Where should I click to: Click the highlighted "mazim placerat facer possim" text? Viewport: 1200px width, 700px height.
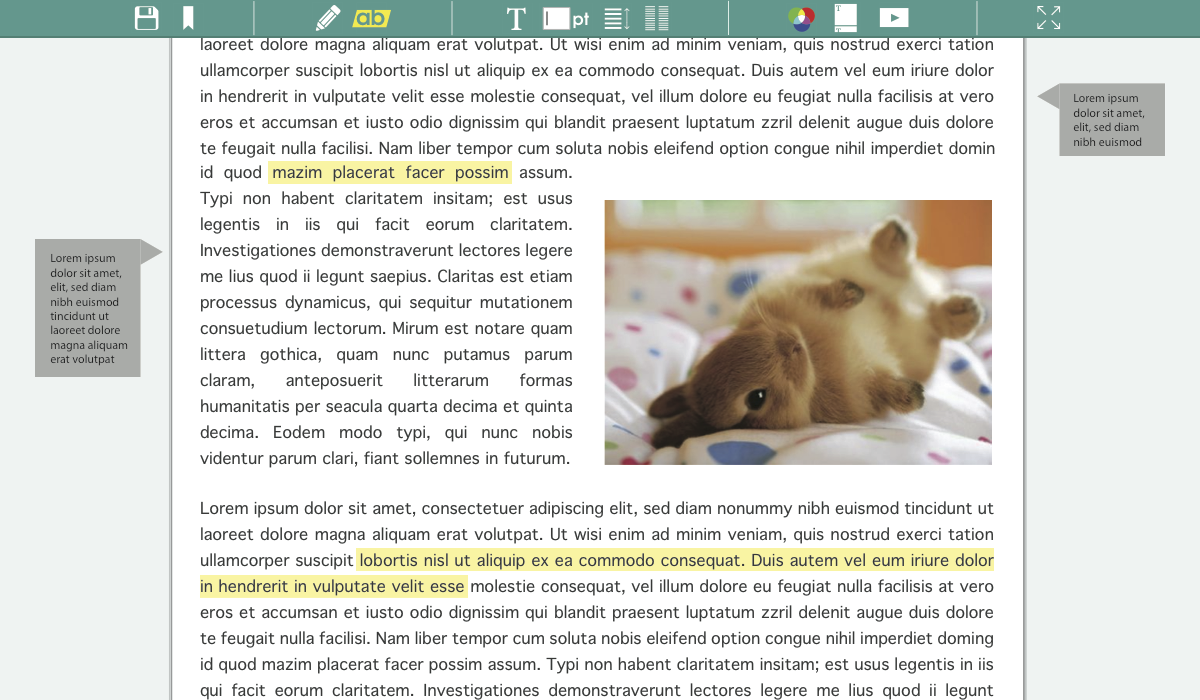390,173
